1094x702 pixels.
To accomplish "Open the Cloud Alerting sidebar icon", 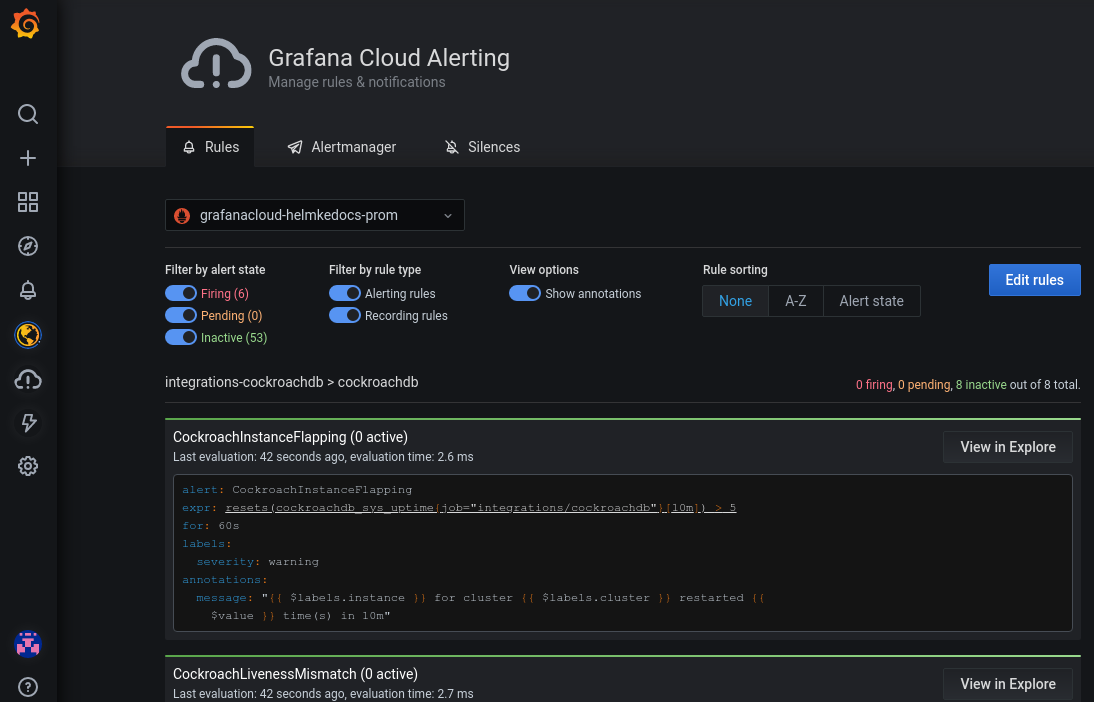I will (28, 380).
